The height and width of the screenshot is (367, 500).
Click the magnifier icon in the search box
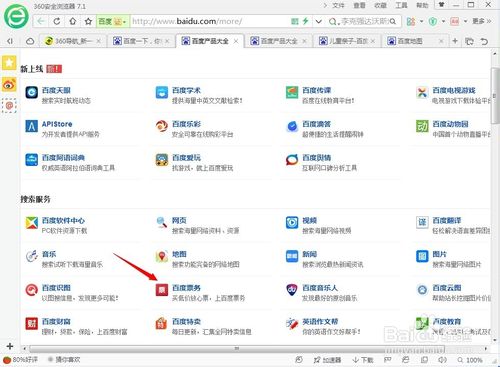tap(393, 22)
